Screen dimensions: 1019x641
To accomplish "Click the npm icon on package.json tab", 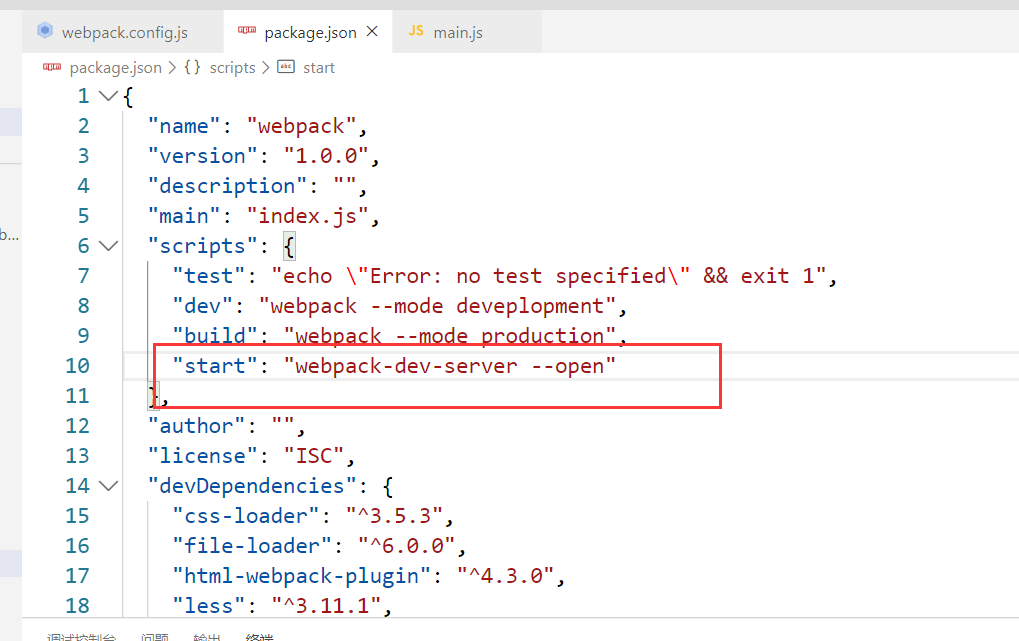I will click(246, 32).
